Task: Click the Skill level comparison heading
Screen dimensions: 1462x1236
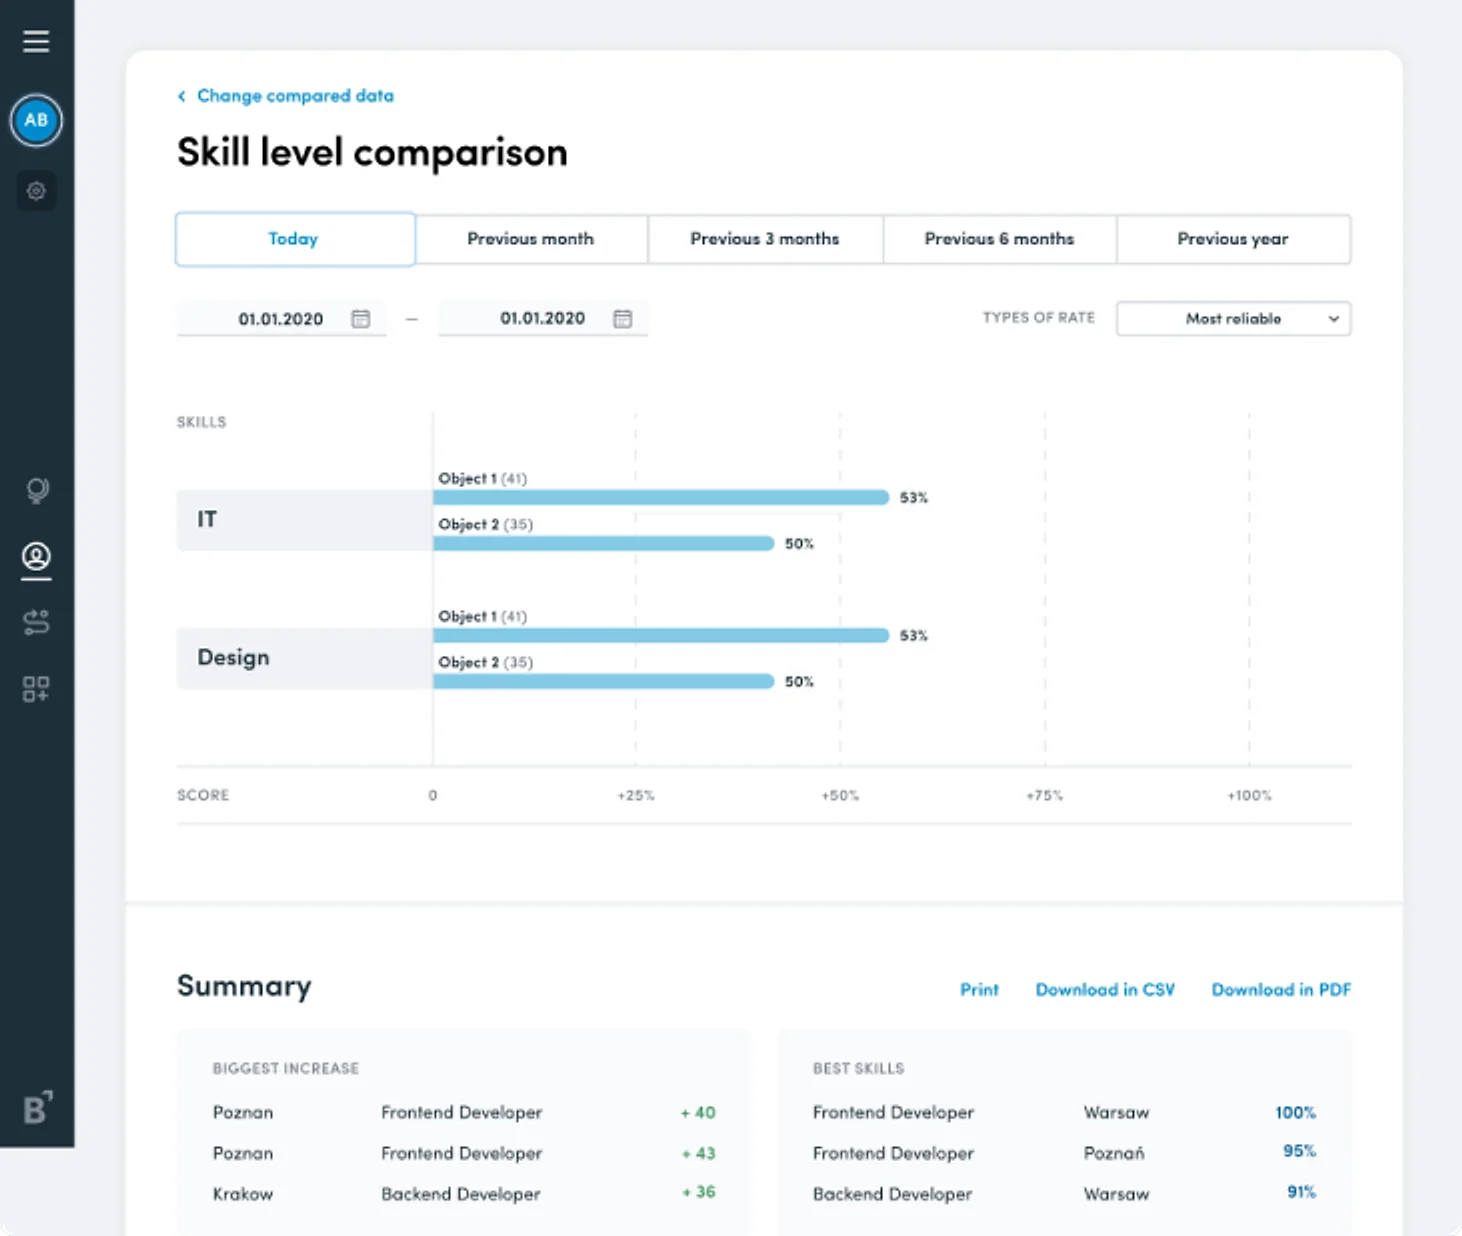Action: tap(372, 153)
